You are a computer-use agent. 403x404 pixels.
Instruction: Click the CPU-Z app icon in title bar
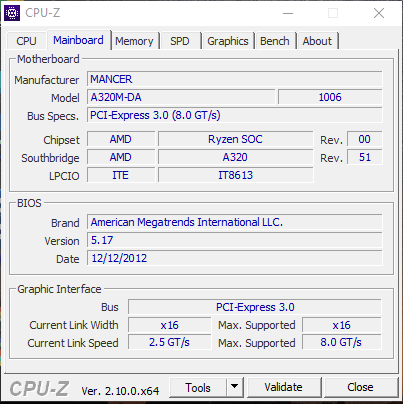coord(12,13)
